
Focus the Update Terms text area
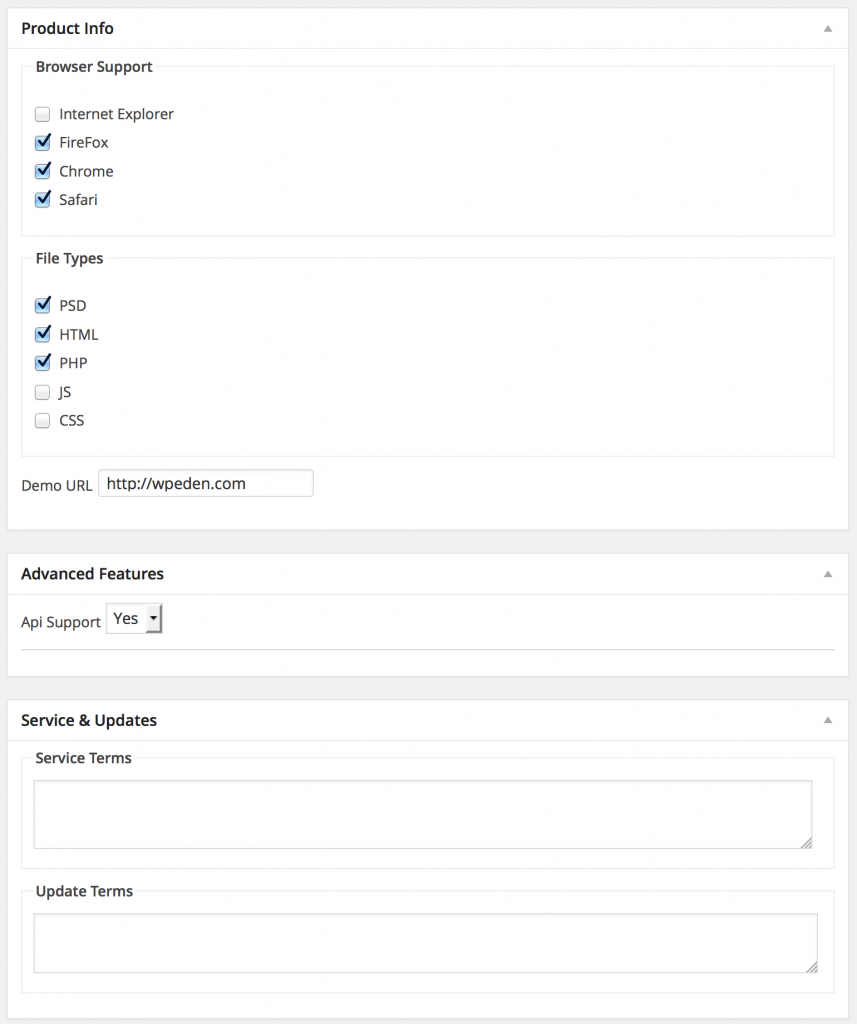[425, 943]
